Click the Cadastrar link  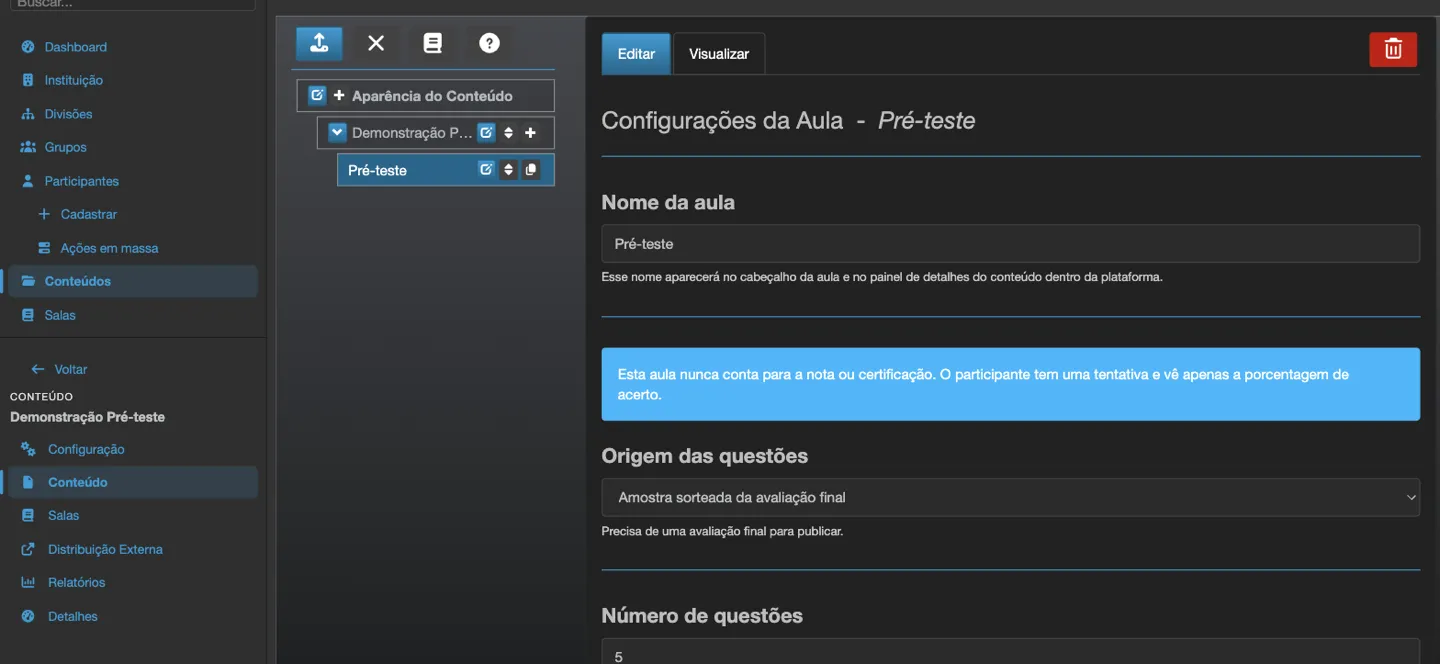pyautogui.click(x=89, y=214)
